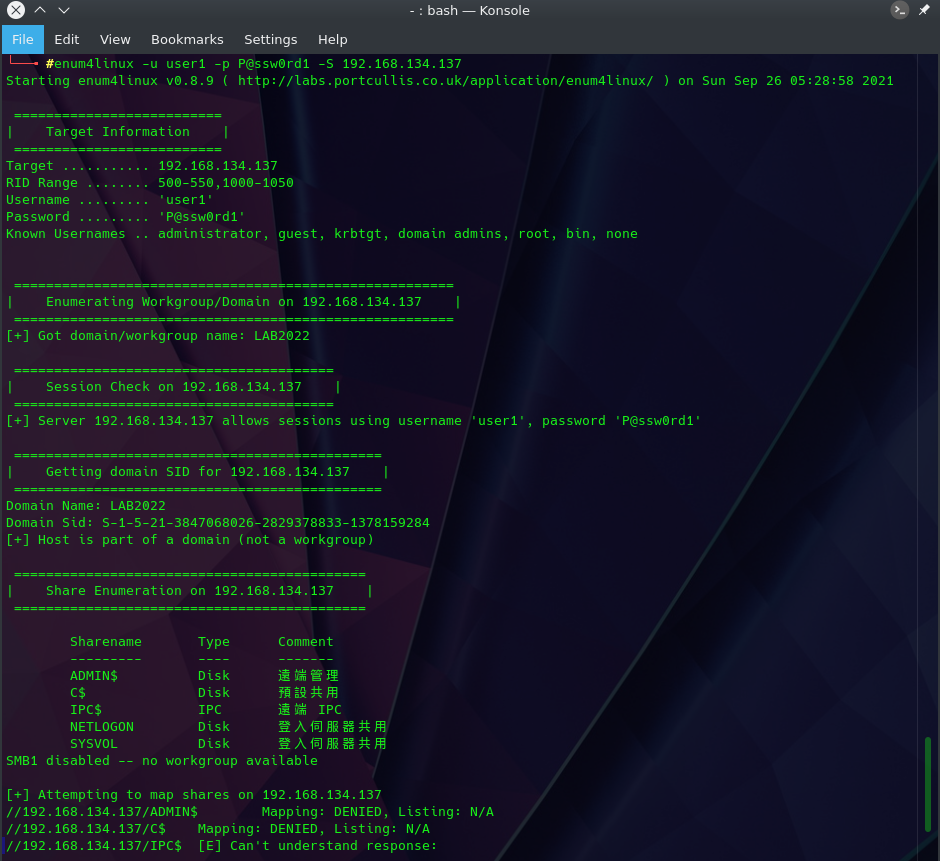940x861 pixels.
Task: Click the 'Can't understand response' error
Action: tap(318, 845)
